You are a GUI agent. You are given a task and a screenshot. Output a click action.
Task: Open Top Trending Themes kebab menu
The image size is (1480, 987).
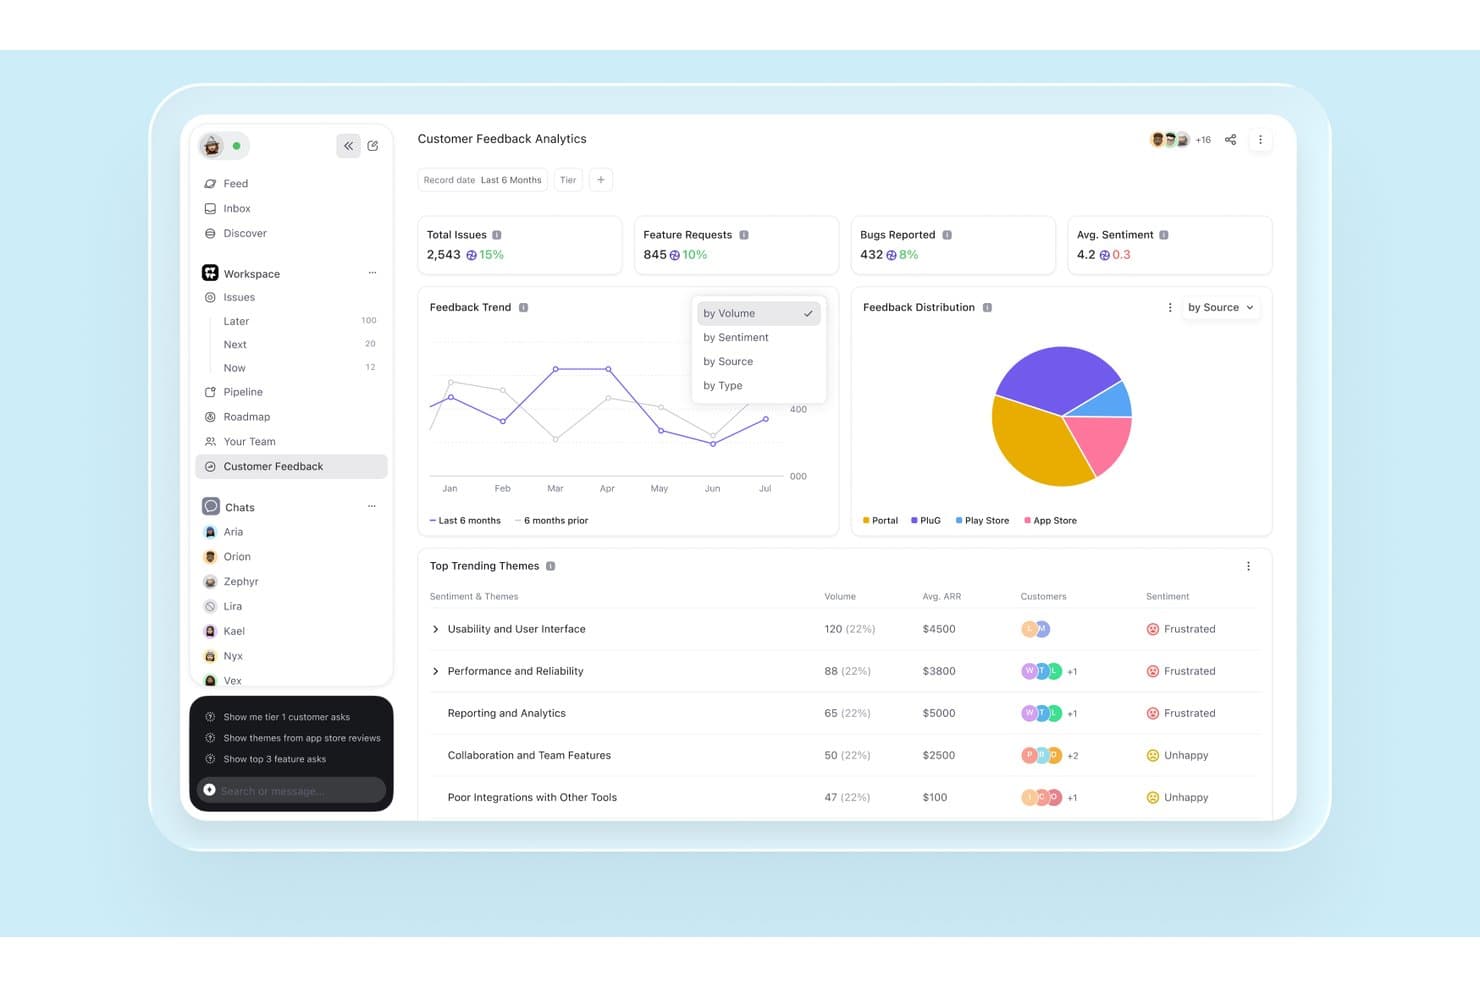point(1248,566)
